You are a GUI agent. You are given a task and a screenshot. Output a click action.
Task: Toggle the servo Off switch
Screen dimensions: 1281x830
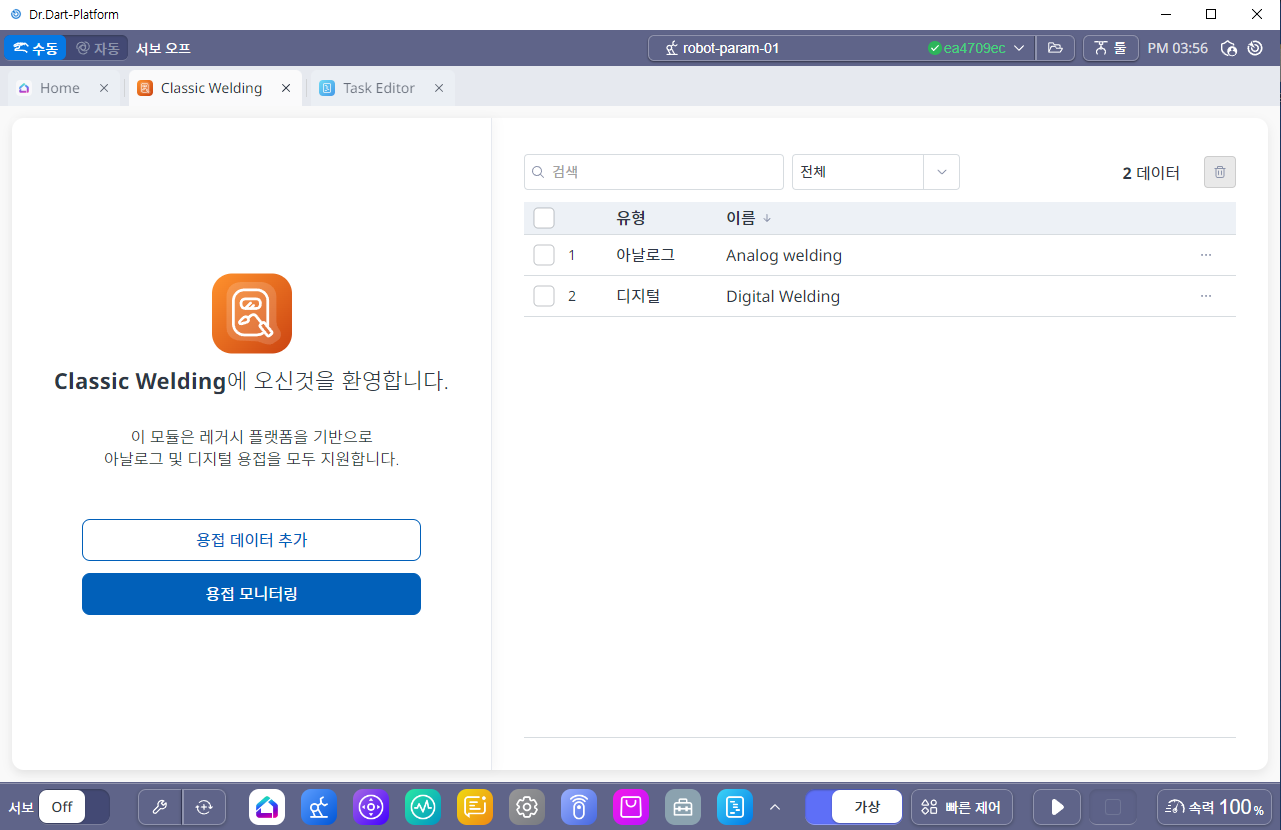coord(74,807)
